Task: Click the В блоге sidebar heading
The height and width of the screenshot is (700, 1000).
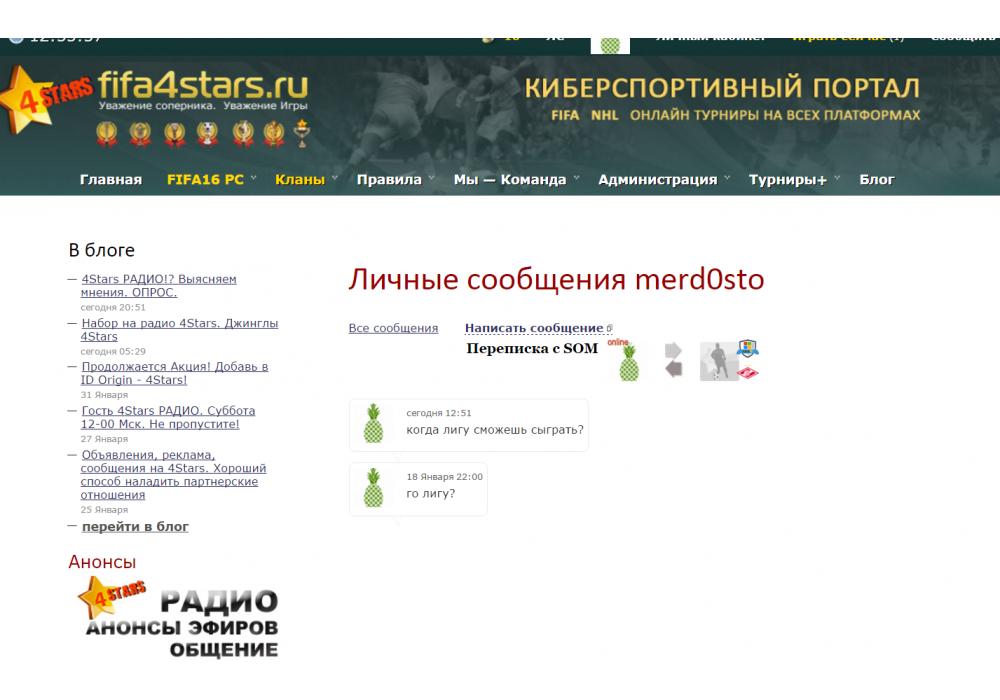Action: (x=101, y=250)
